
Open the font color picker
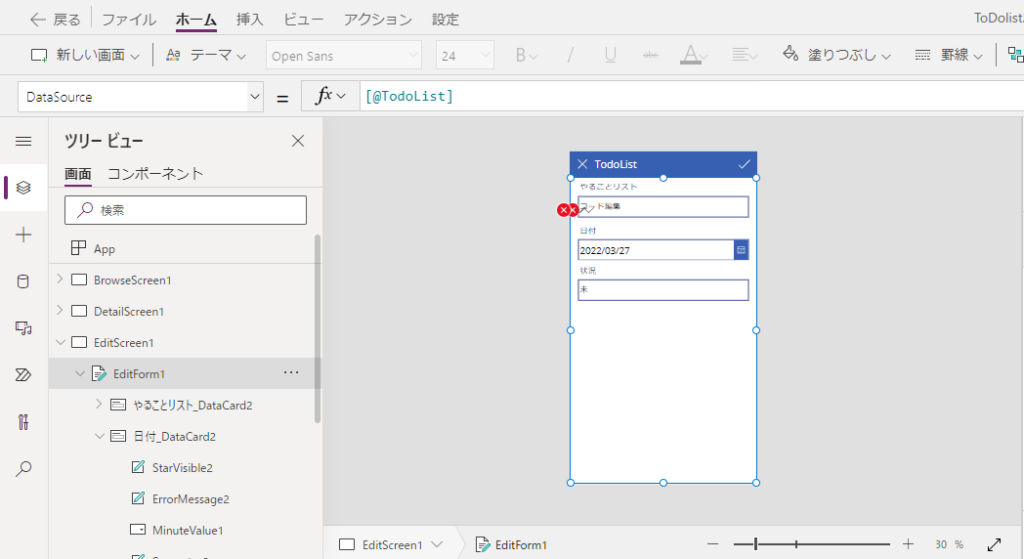coord(694,56)
